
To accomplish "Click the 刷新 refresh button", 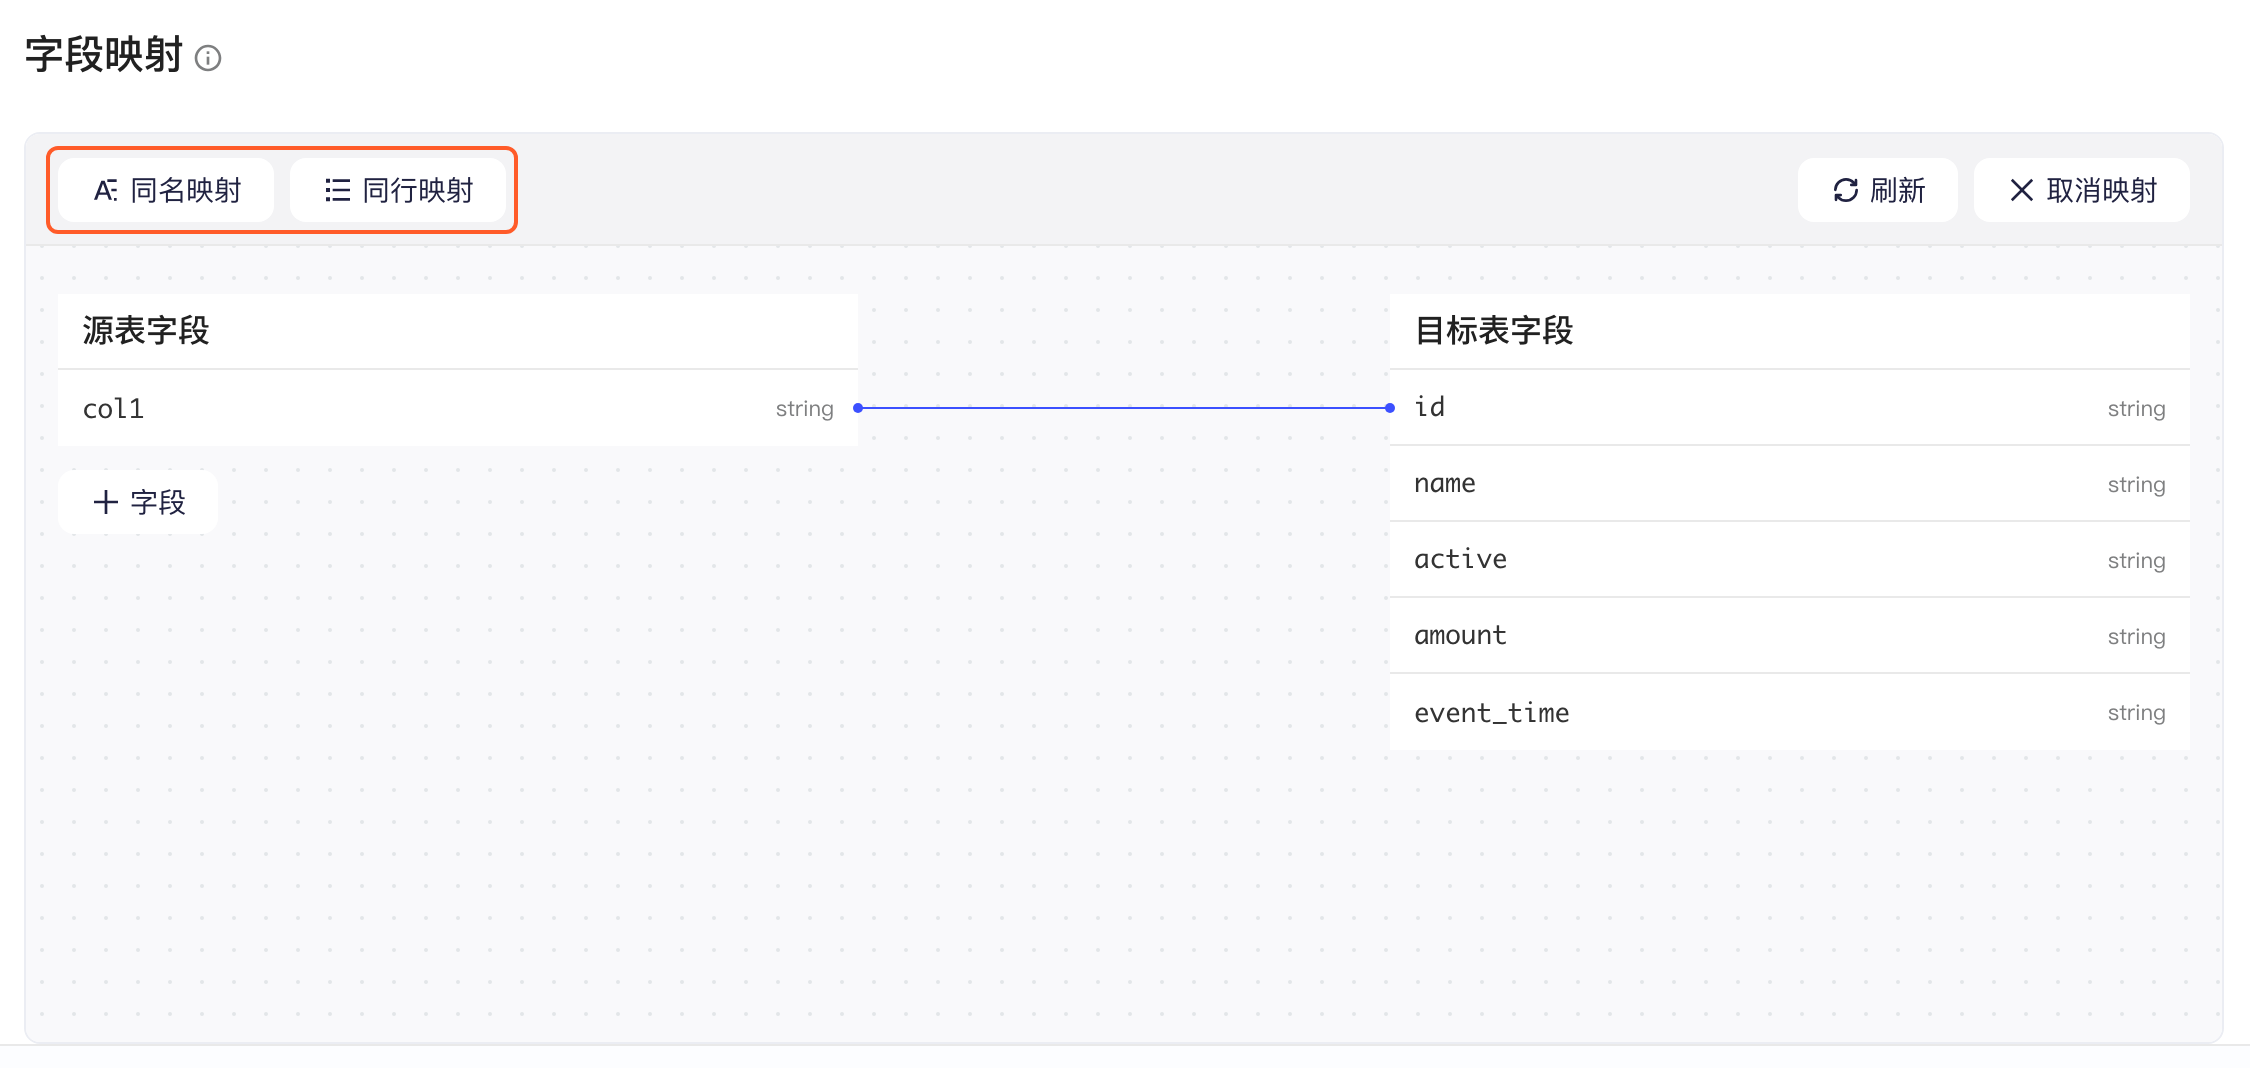I will [x=1878, y=190].
